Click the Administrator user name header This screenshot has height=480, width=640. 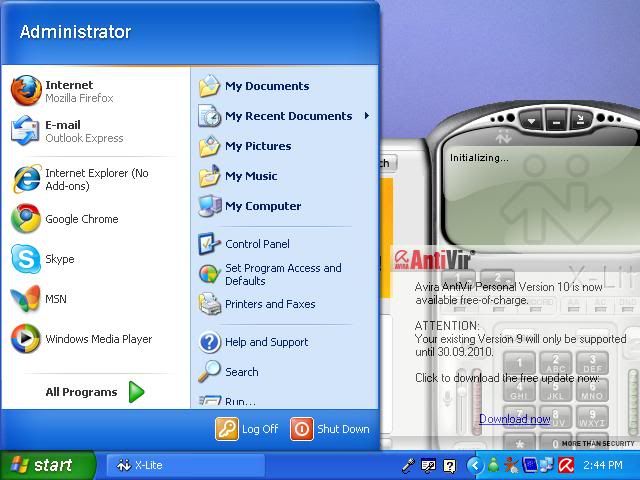tap(76, 32)
